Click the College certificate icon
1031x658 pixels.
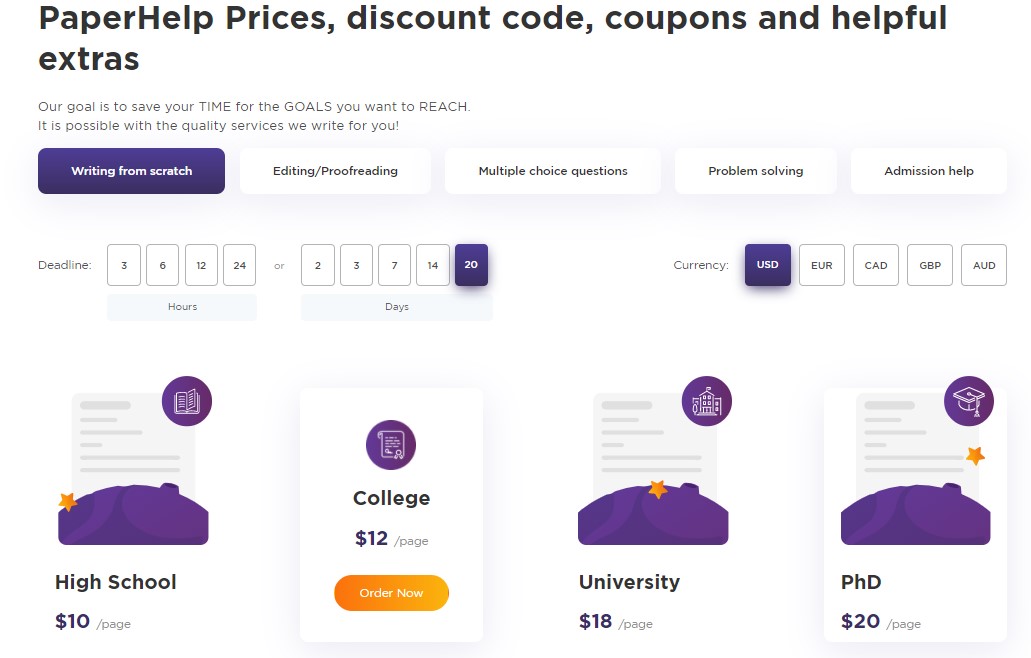pos(391,445)
